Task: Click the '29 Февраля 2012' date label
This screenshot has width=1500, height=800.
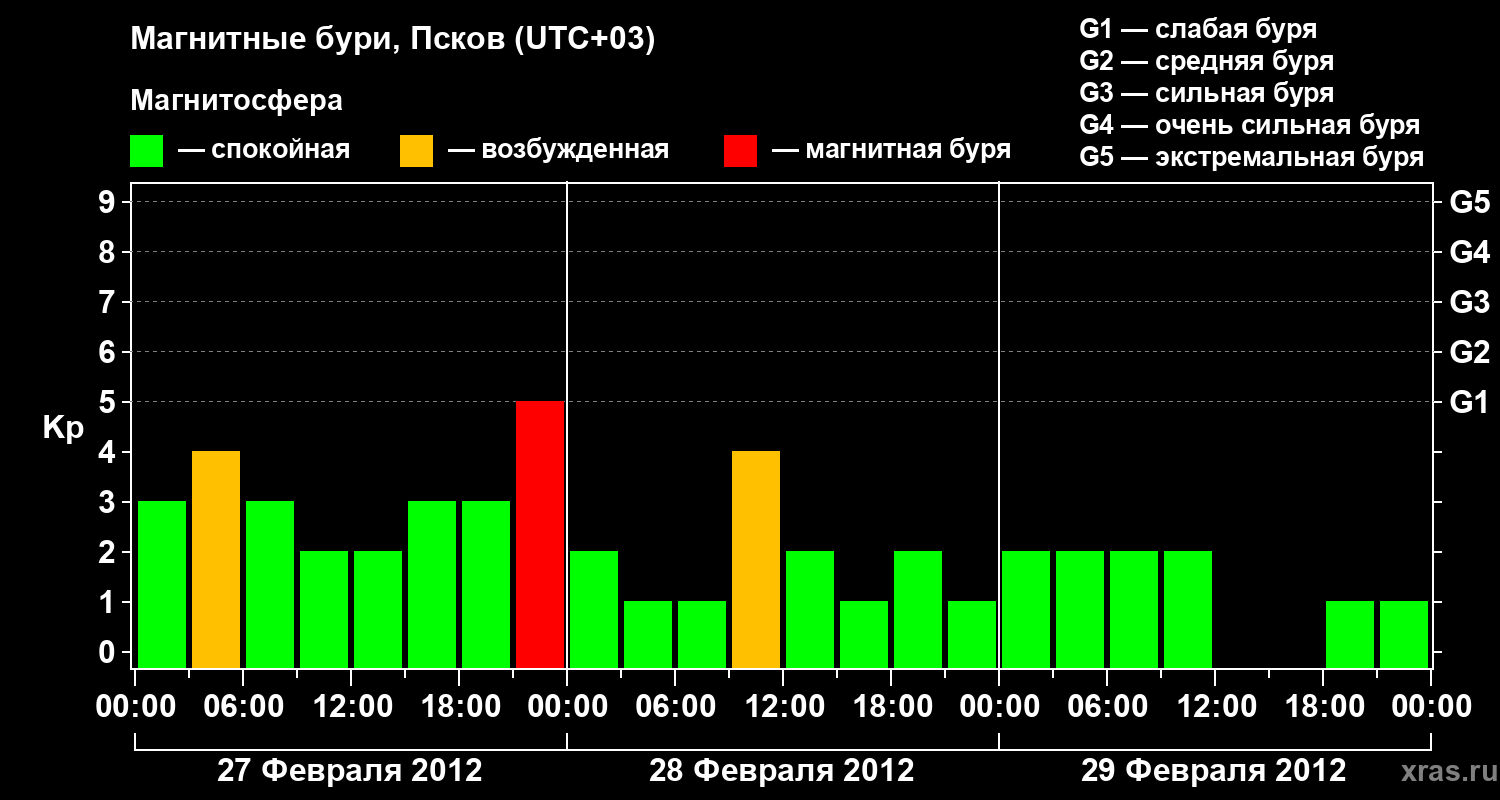Action: click(x=1214, y=771)
